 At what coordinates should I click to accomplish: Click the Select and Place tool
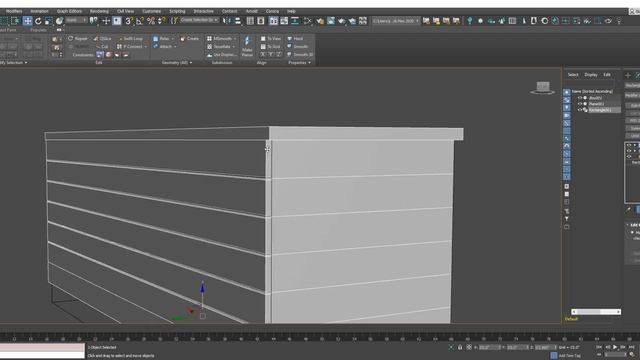point(60,21)
